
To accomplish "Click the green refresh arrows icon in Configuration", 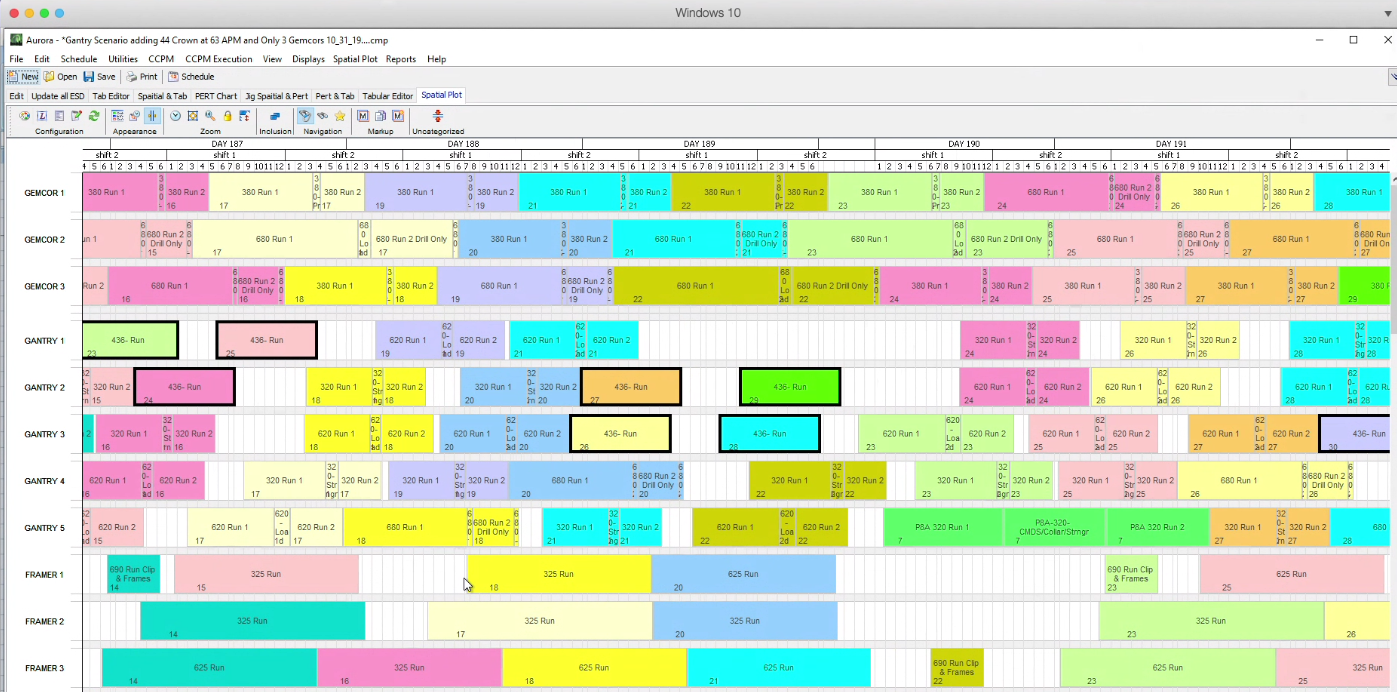I will pyautogui.click(x=94, y=116).
